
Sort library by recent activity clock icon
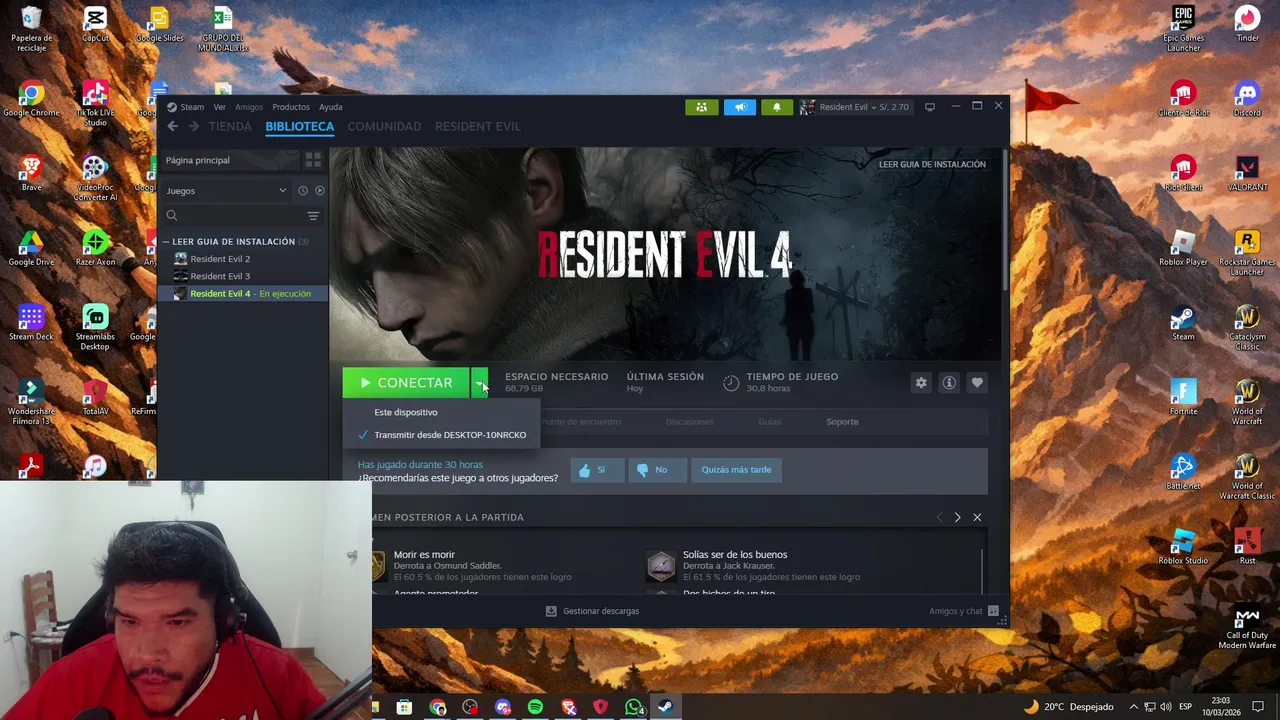point(303,190)
